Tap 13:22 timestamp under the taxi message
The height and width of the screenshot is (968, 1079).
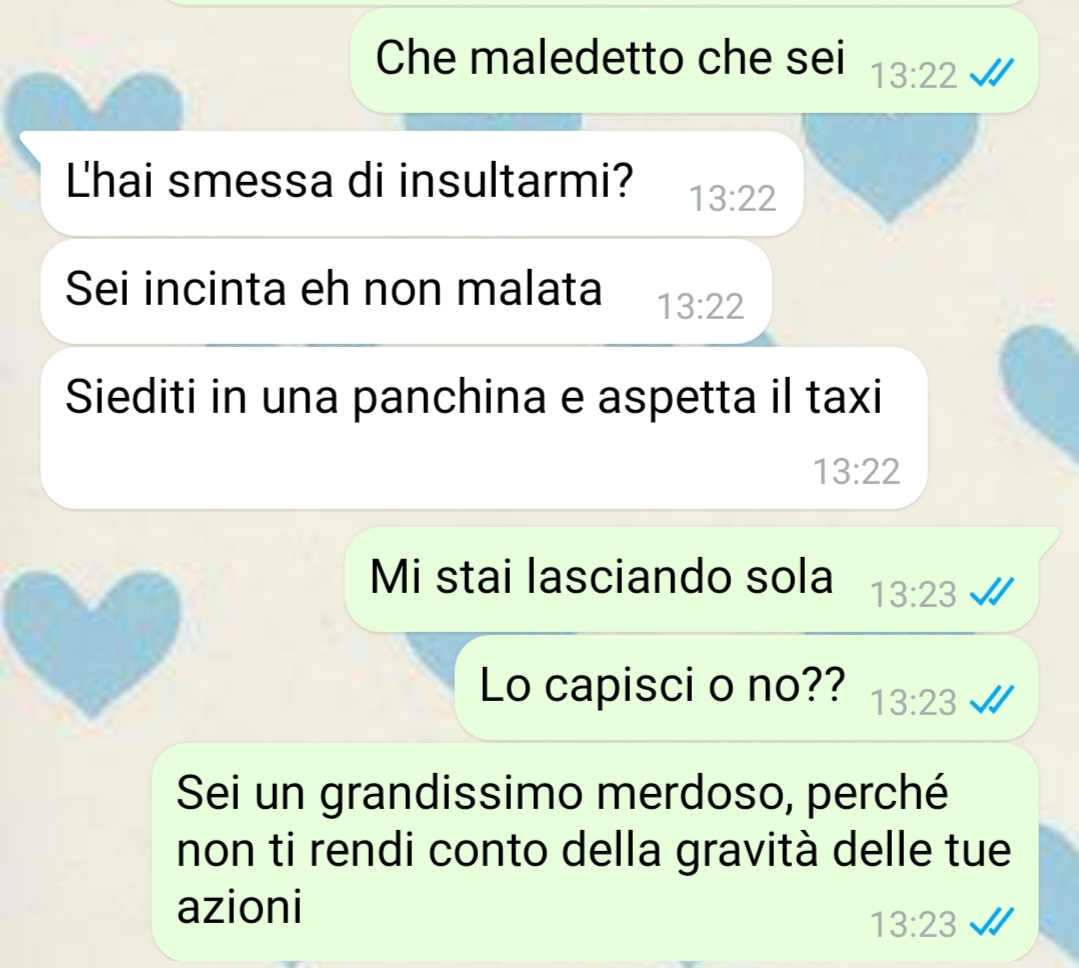856,472
